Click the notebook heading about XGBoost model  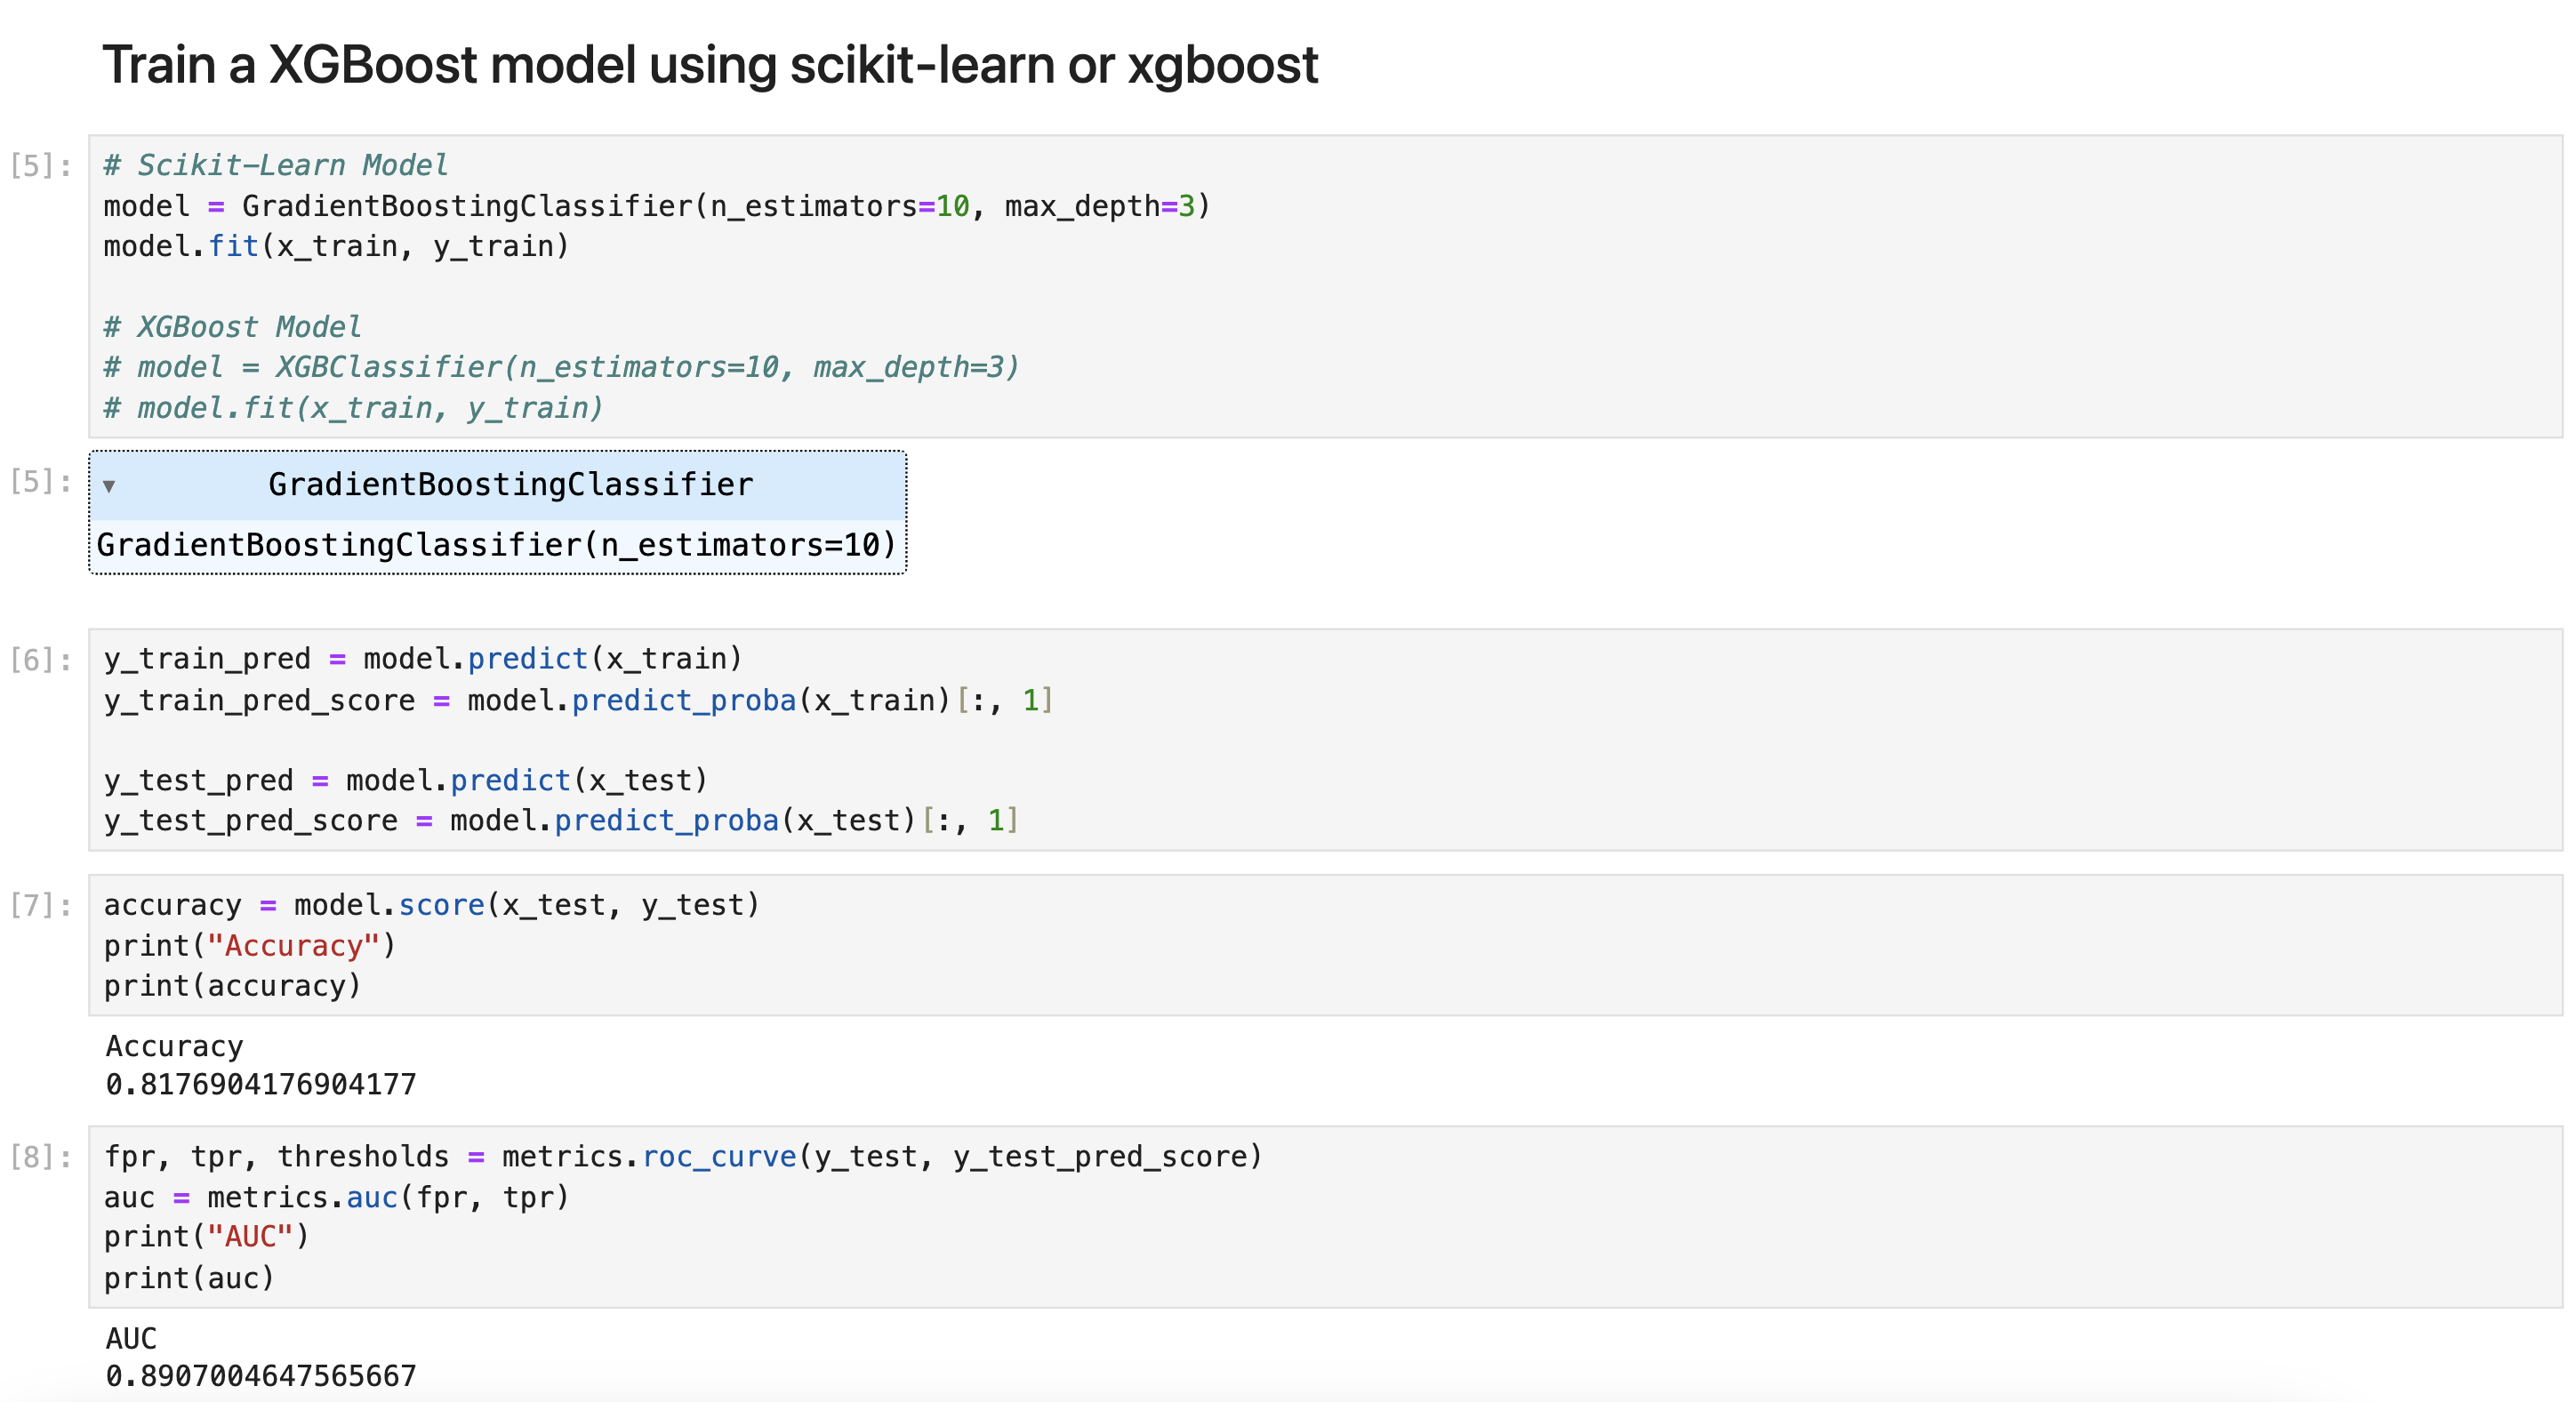[710, 65]
